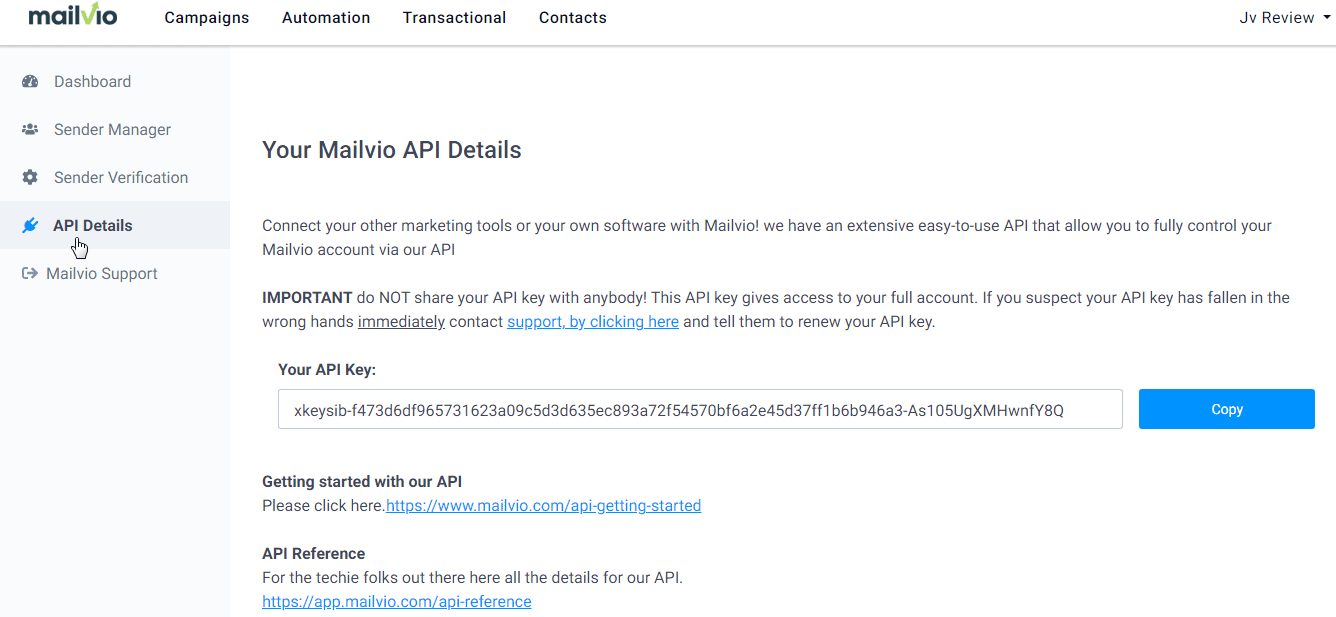
Task: Click the Sender Verification gear icon
Action: (x=30, y=178)
